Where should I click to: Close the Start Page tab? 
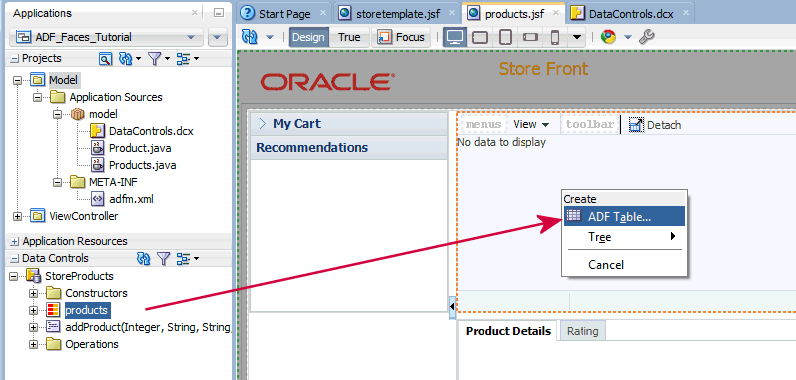tap(323, 13)
